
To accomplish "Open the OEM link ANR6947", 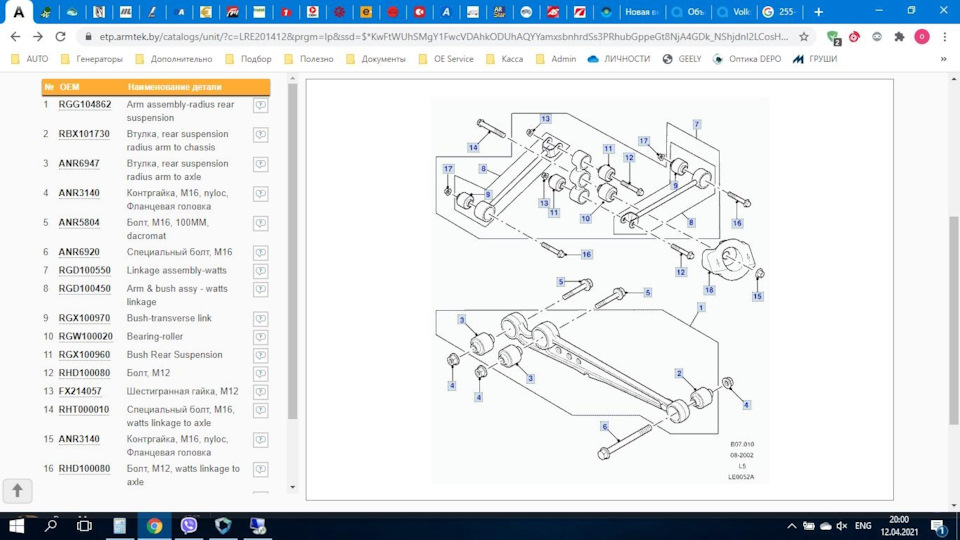I will click(79, 163).
